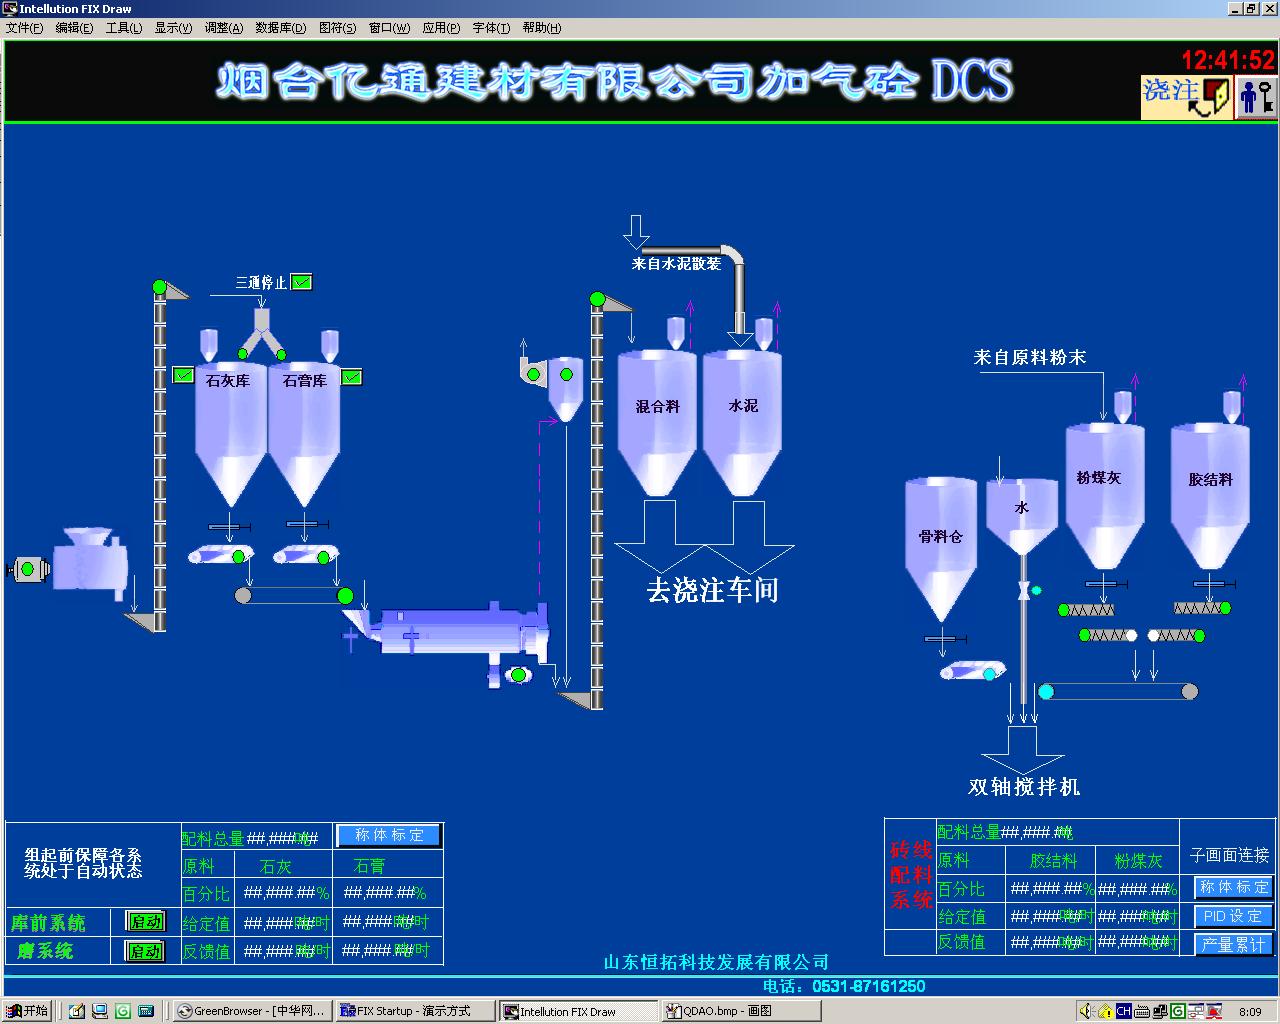Click the 产量累计 button

tap(1232, 944)
